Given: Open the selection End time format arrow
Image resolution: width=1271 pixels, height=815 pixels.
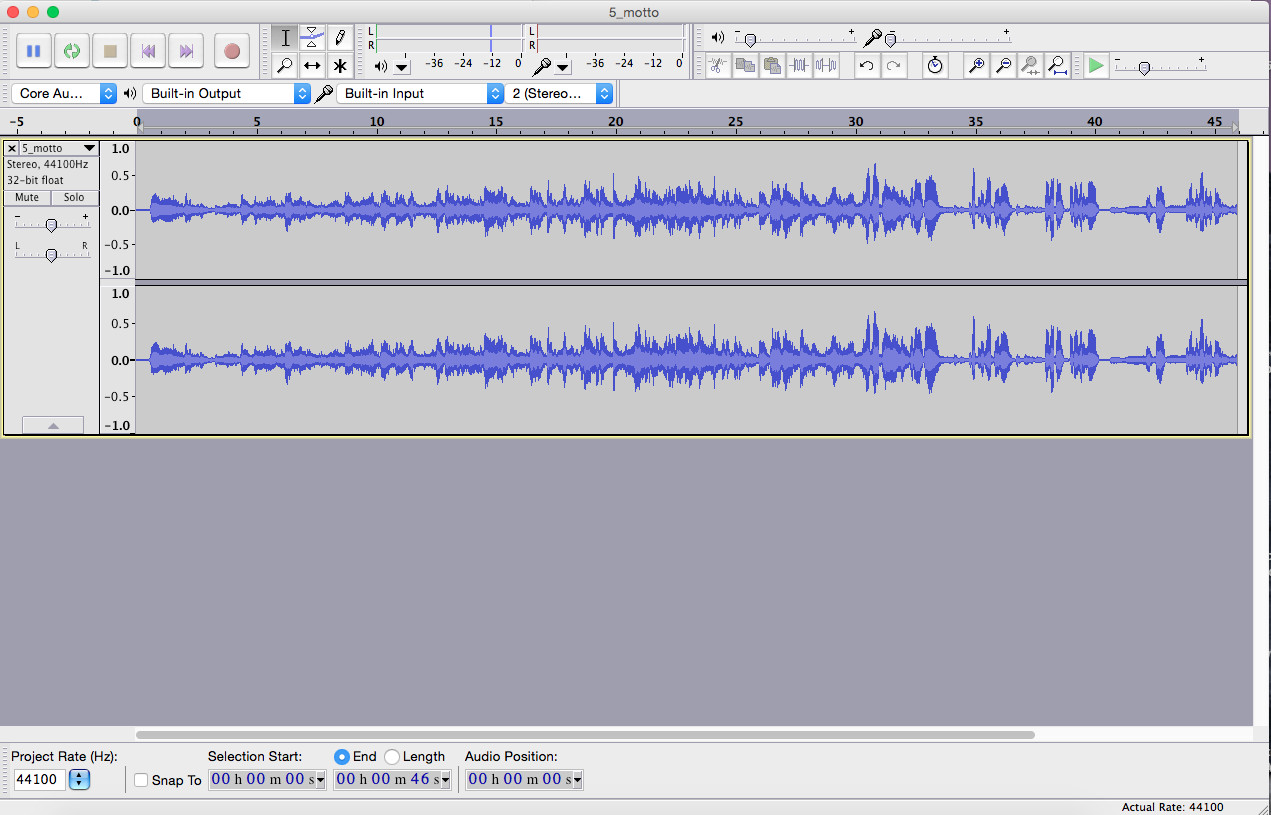Looking at the screenshot, I should tap(445, 780).
